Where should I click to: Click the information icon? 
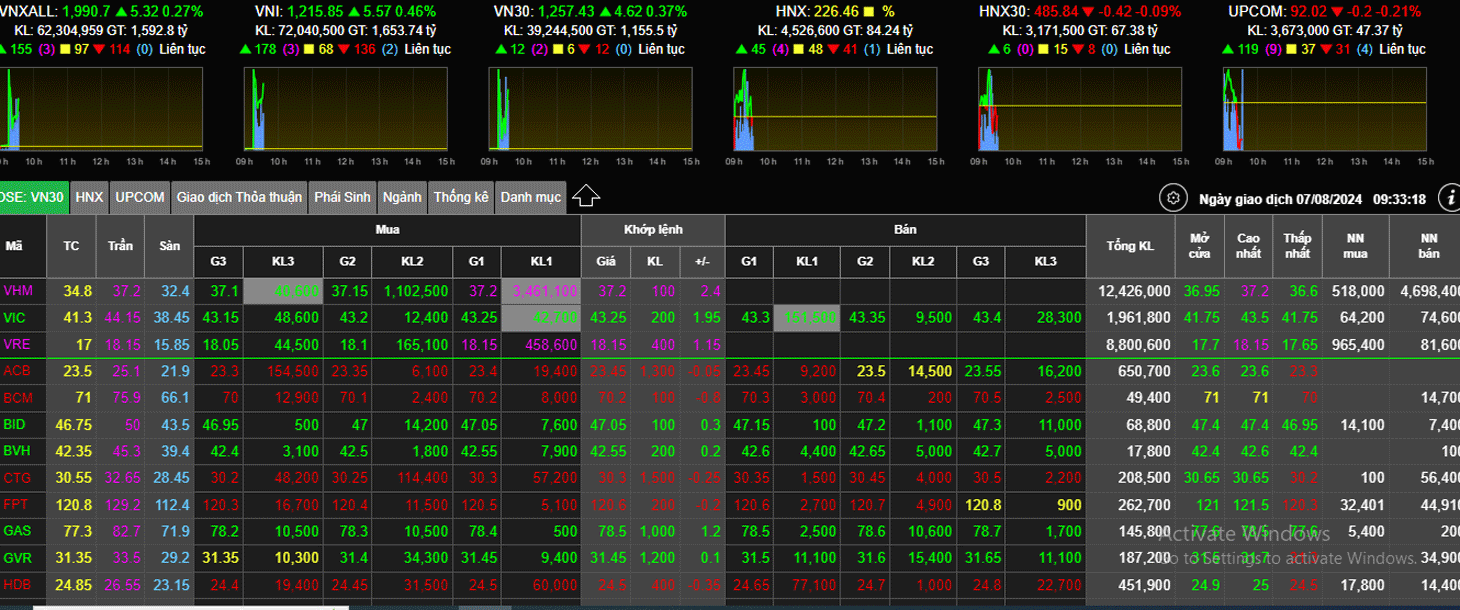1449,198
